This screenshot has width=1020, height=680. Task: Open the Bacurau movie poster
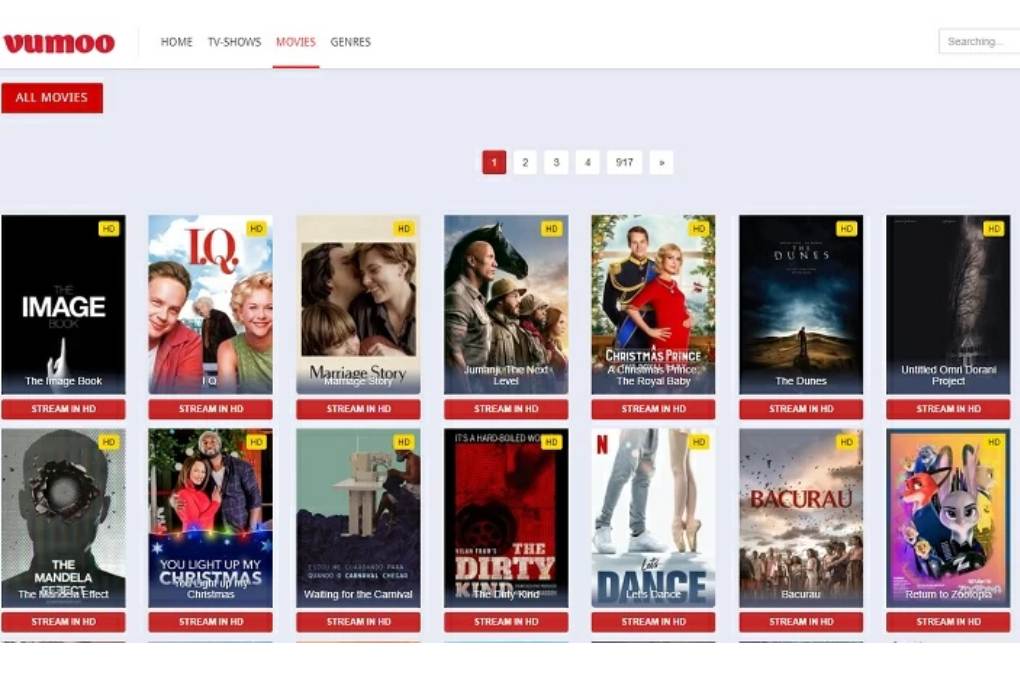[801, 518]
